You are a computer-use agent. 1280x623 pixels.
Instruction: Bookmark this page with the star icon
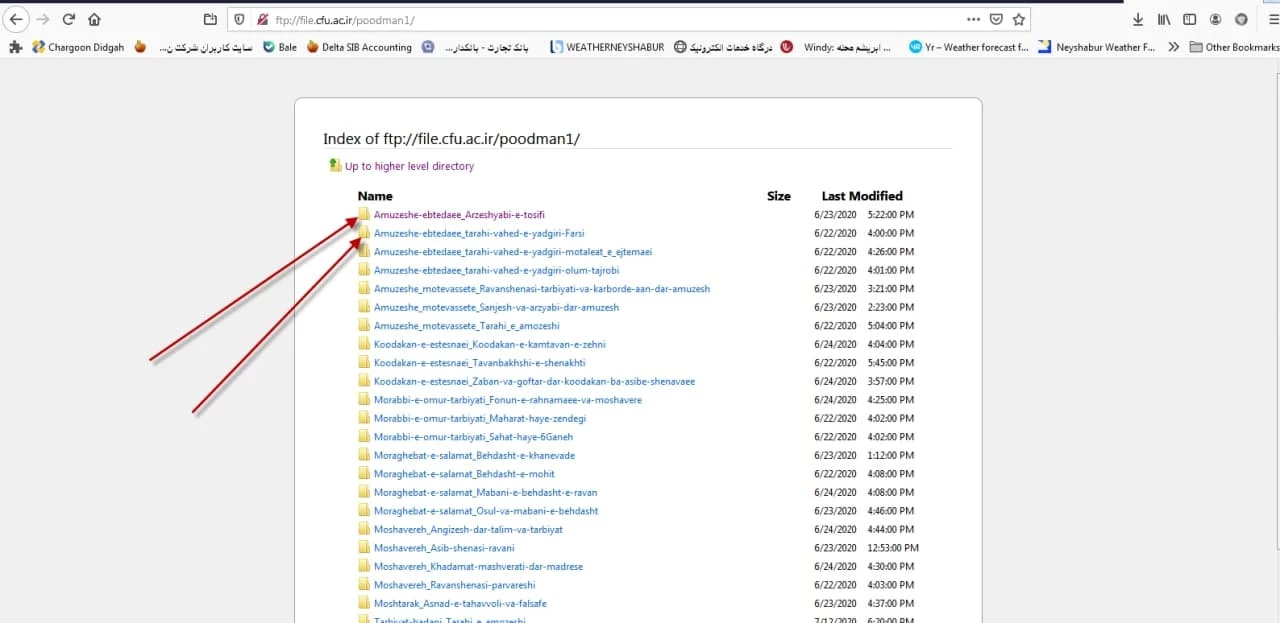[1018, 19]
